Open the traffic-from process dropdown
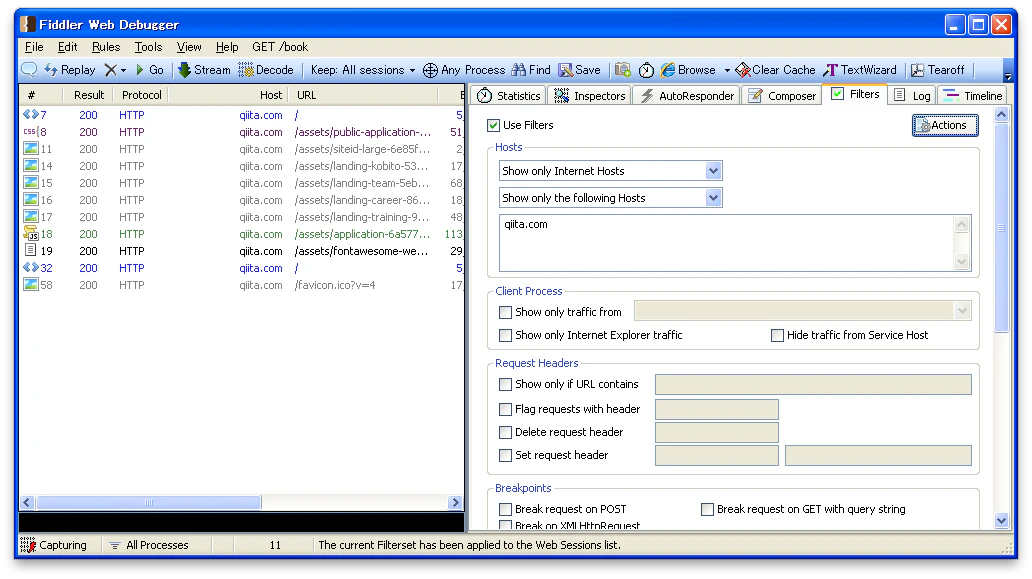Screen dimensions: 1032x579 pyautogui.click(x=962, y=311)
